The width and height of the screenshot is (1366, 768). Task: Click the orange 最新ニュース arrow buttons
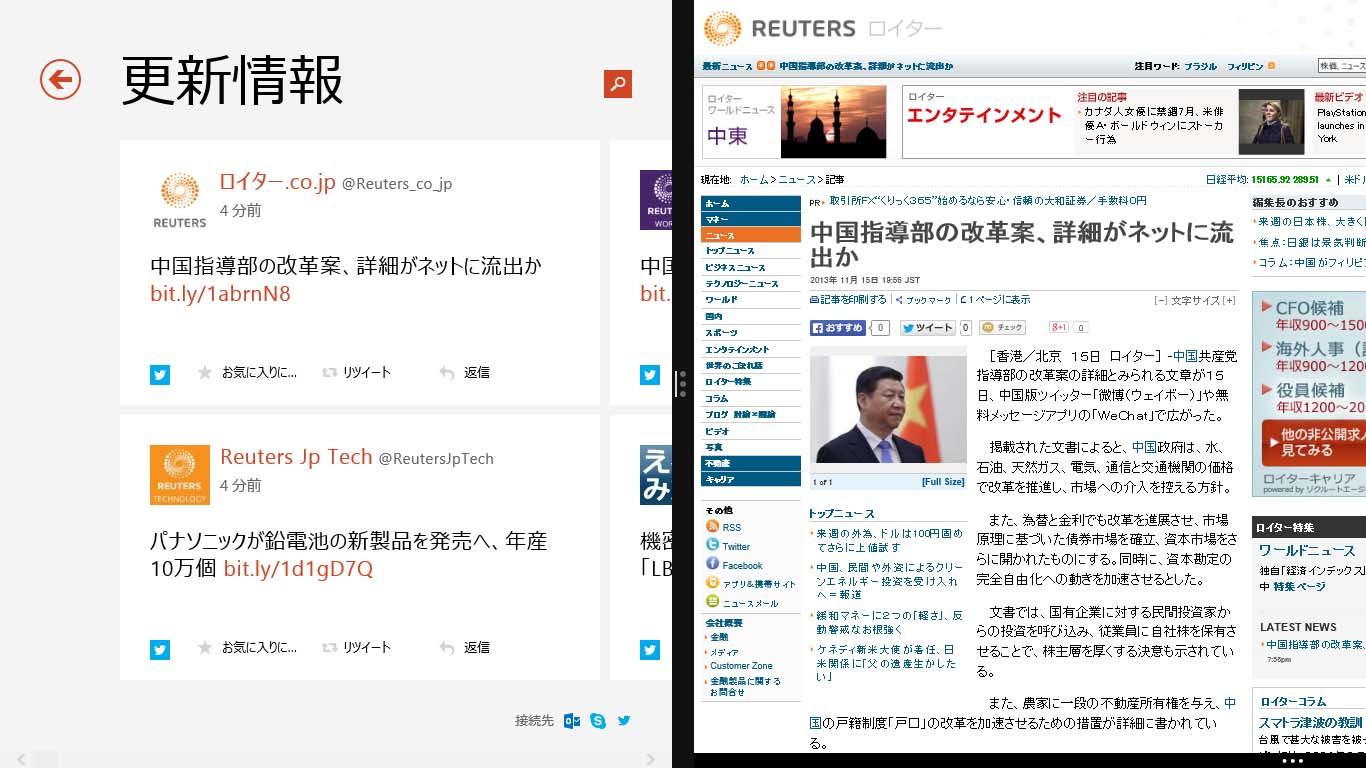click(765, 66)
